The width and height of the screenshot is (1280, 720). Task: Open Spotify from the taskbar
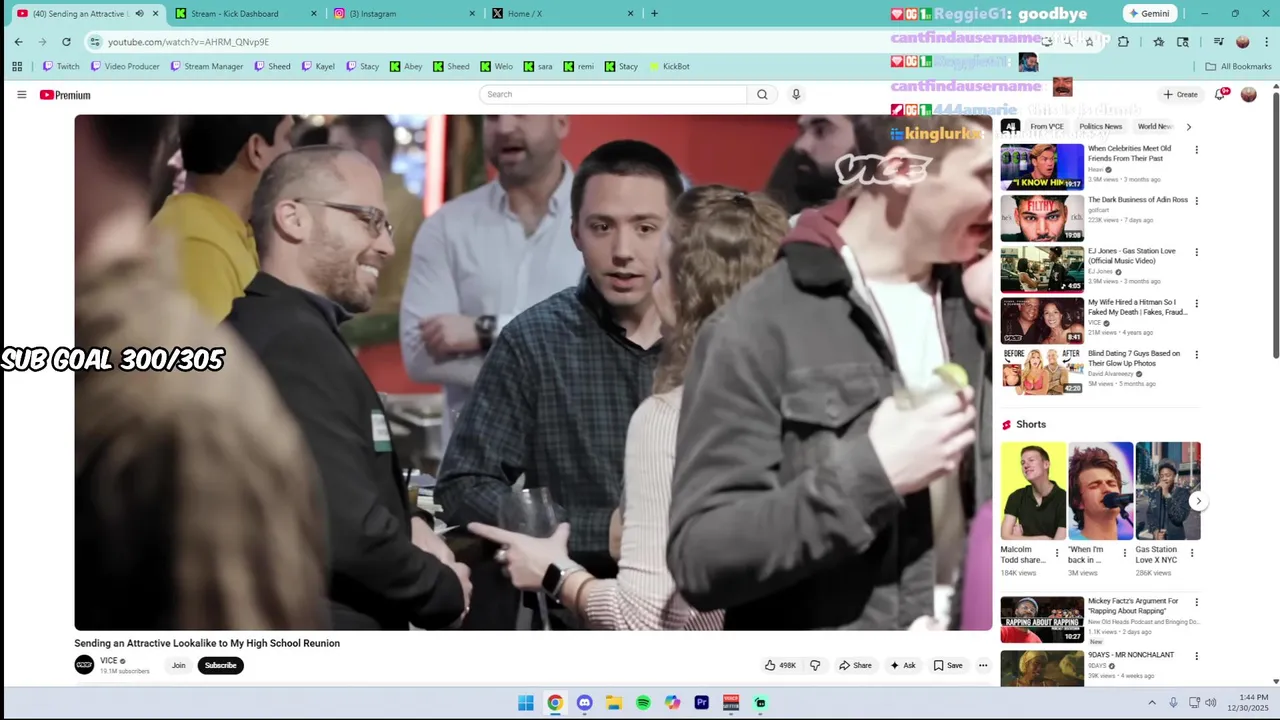(x=643, y=703)
